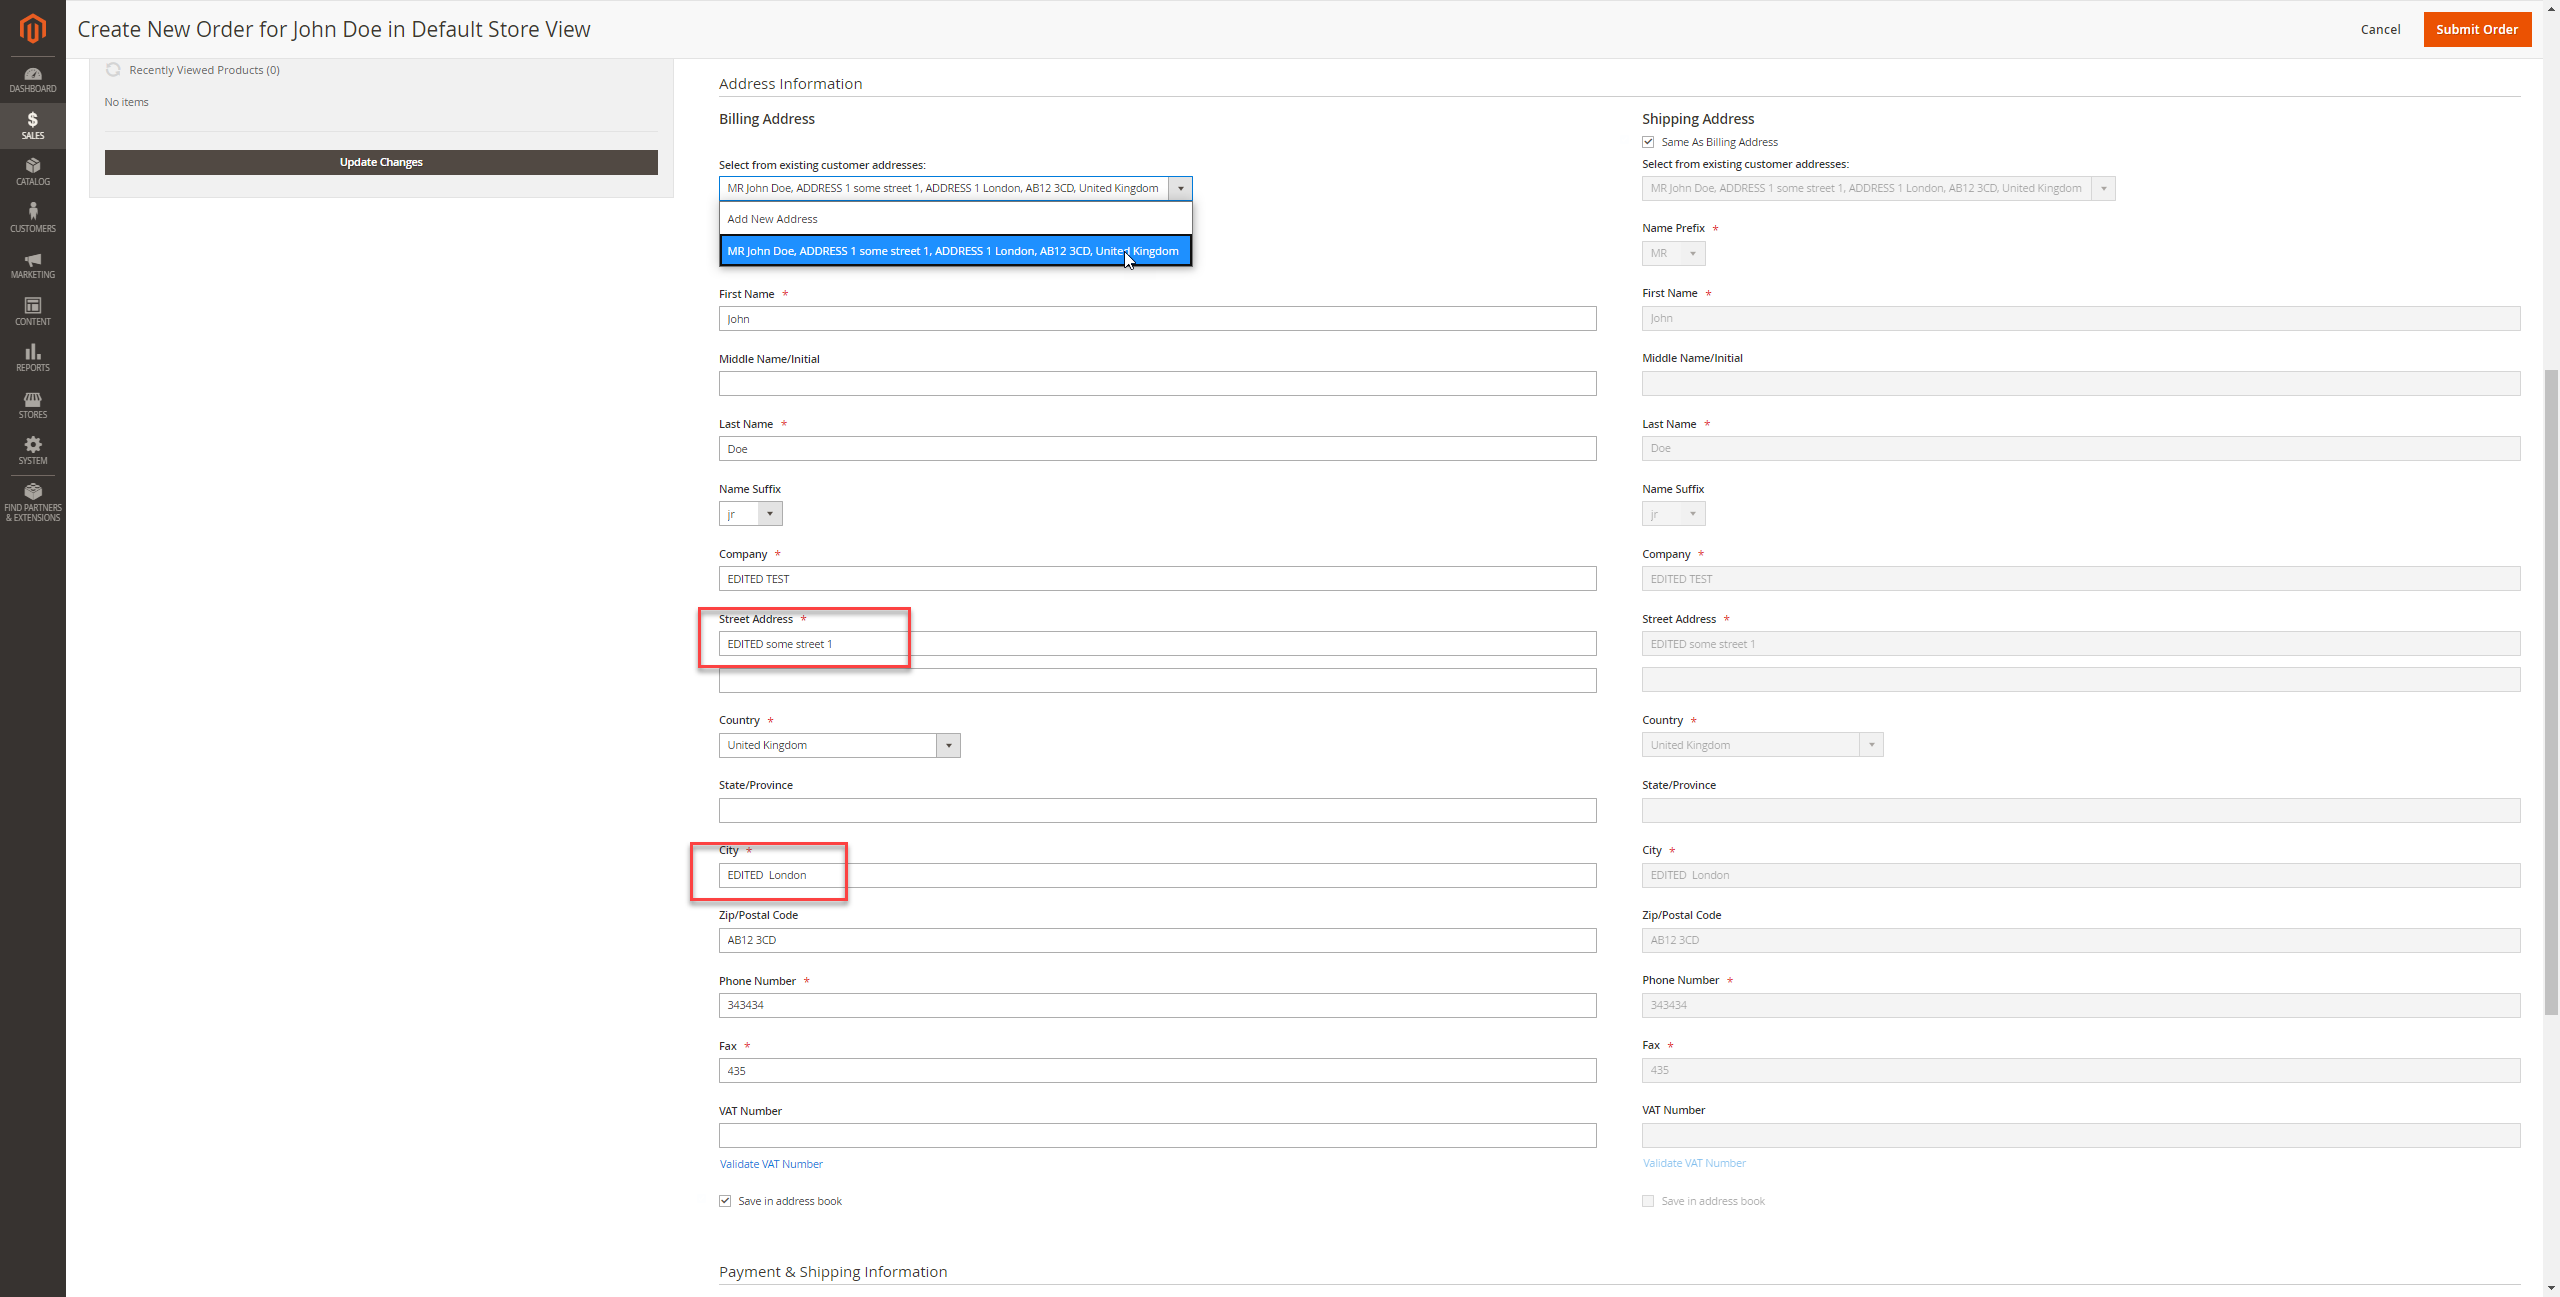Click the Submit Order button
Viewport: 2560px width, 1297px height.
coord(2477,29)
